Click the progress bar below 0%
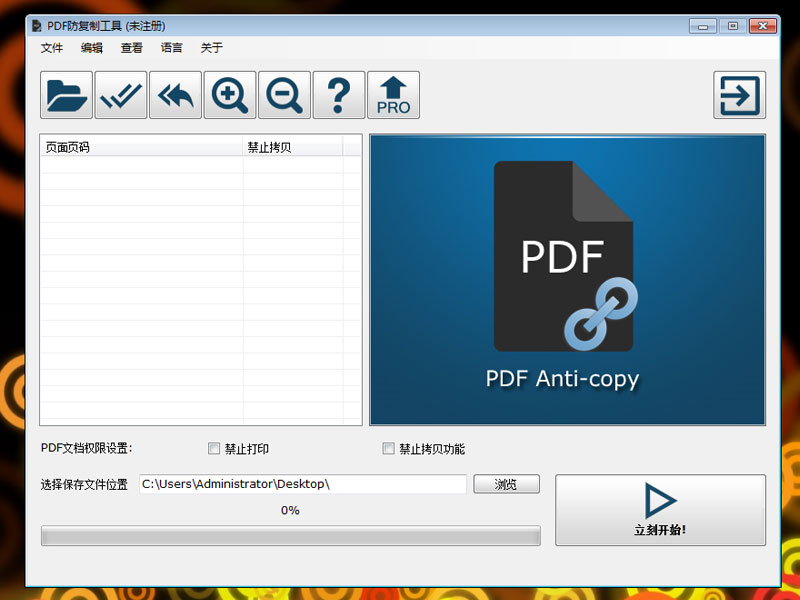800x600 pixels. 290,536
